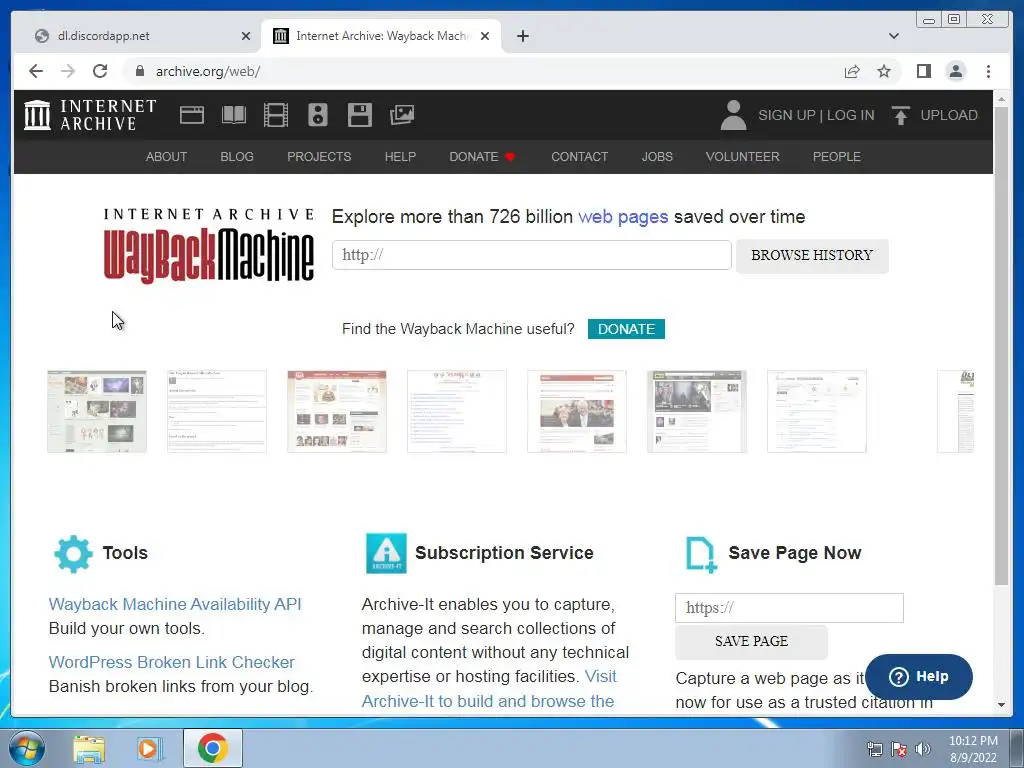1024x768 pixels.
Task: Open Chrome three-dot menu
Action: click(x=988, y=71)
